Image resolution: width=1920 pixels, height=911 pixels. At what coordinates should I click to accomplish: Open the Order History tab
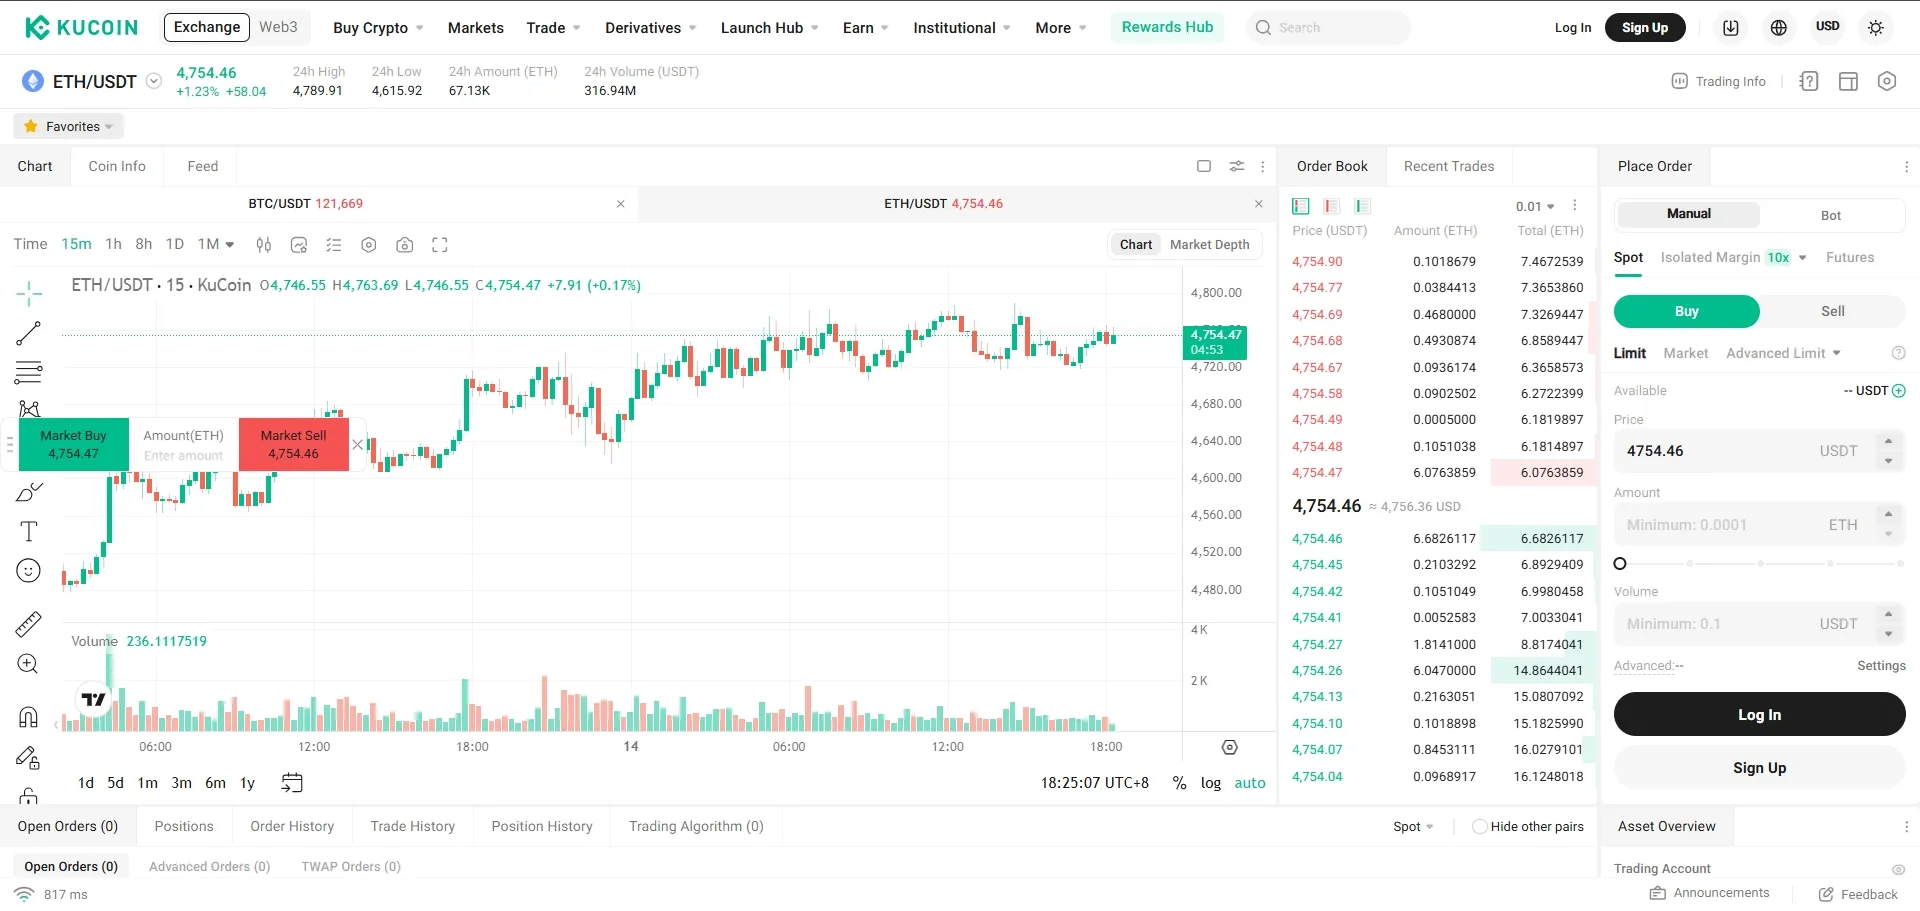[292, 826]
